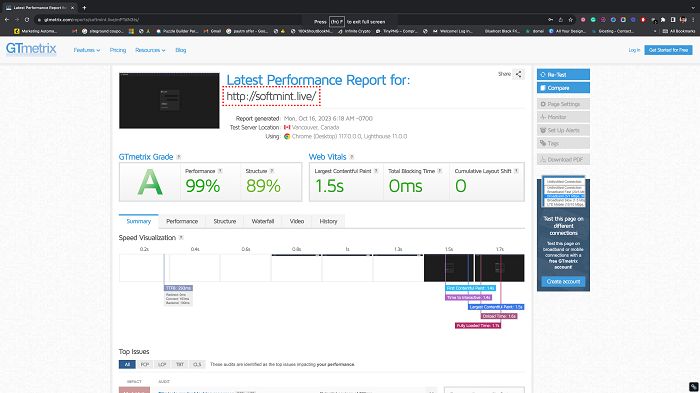Open the Extensions puzzle icon
Image resolution: width=700 pixels, height=393 pixels.
pos(663,20)
